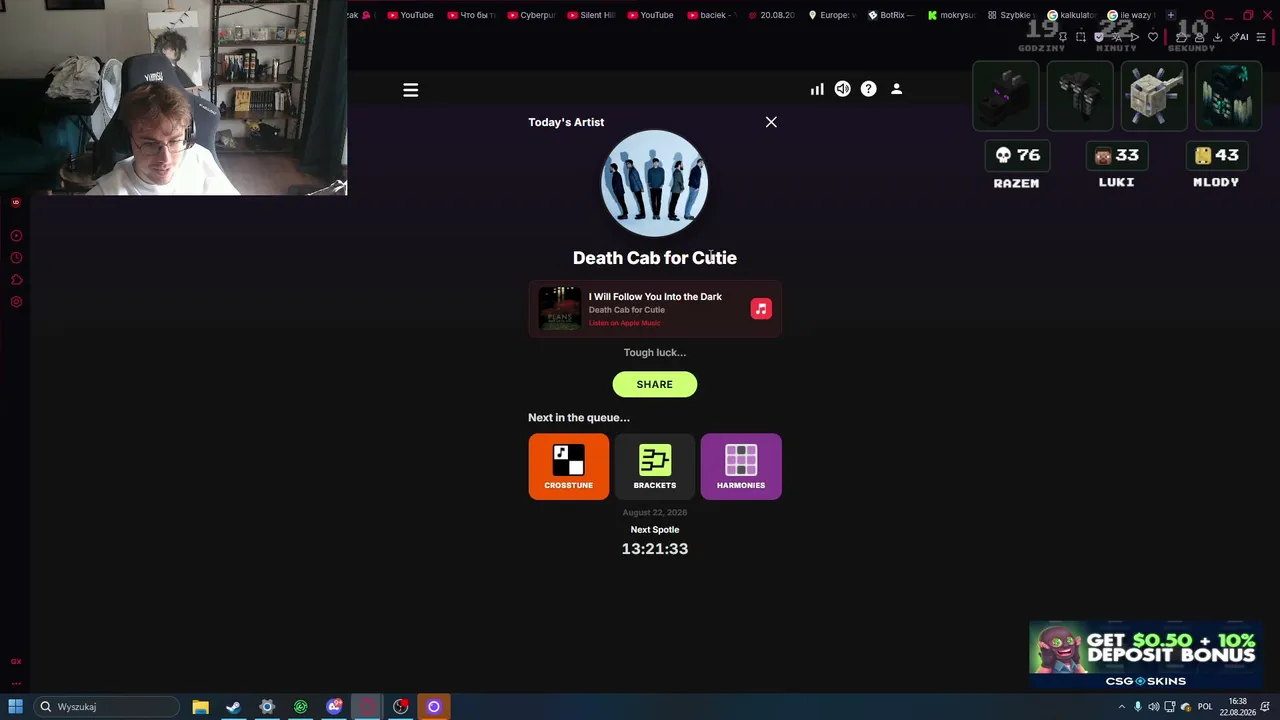The height and width of the screenshot is (720, 1280).
Task: Switch to the kalkulator browser tab
Action: click(x=1071, y=15)
